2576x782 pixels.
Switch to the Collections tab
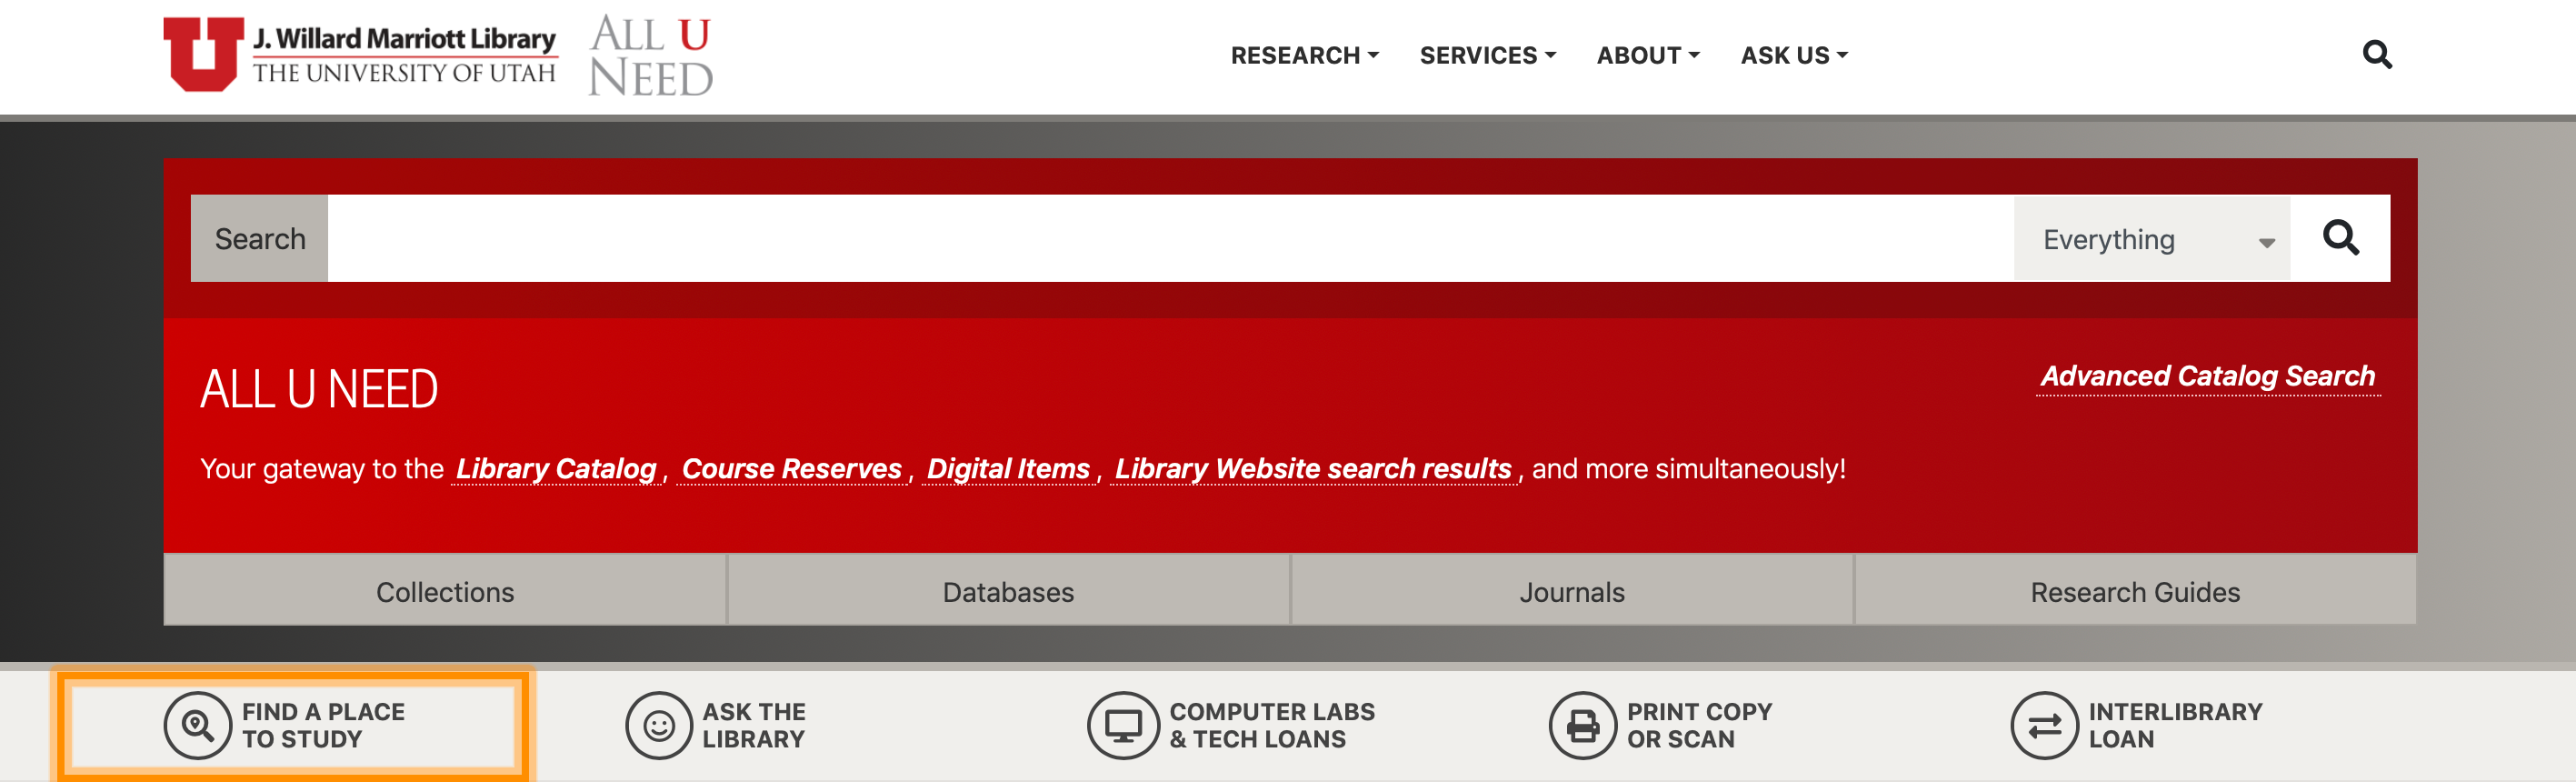point(445,591)
